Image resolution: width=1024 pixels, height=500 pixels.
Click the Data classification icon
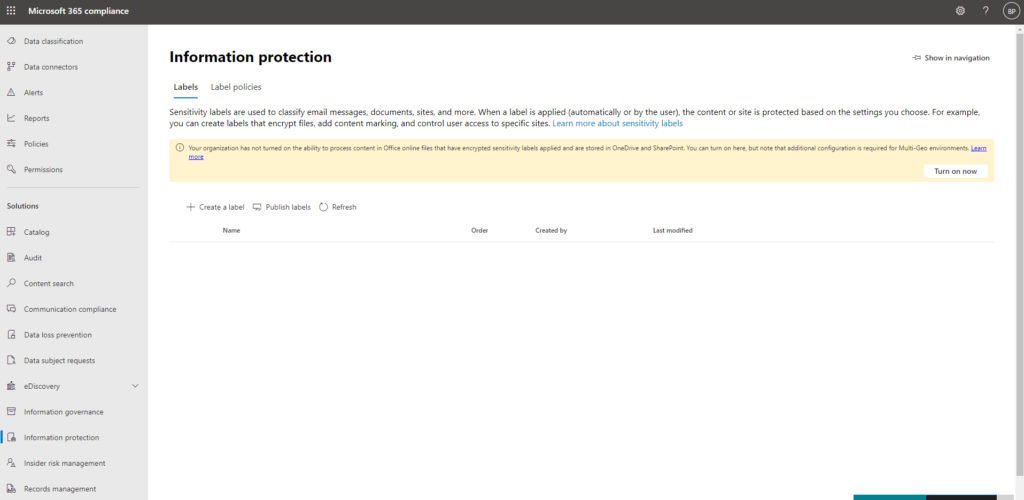pyautogui.click(x=10, y=41)
